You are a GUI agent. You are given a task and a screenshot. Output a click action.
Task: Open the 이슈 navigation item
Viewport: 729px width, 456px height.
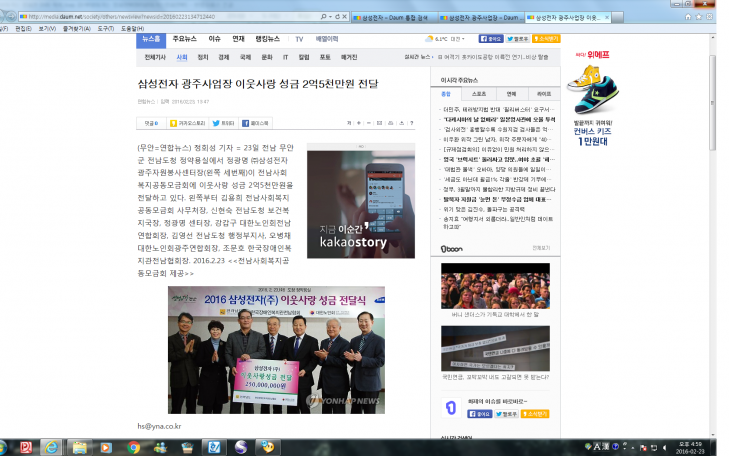pos(214,39)
